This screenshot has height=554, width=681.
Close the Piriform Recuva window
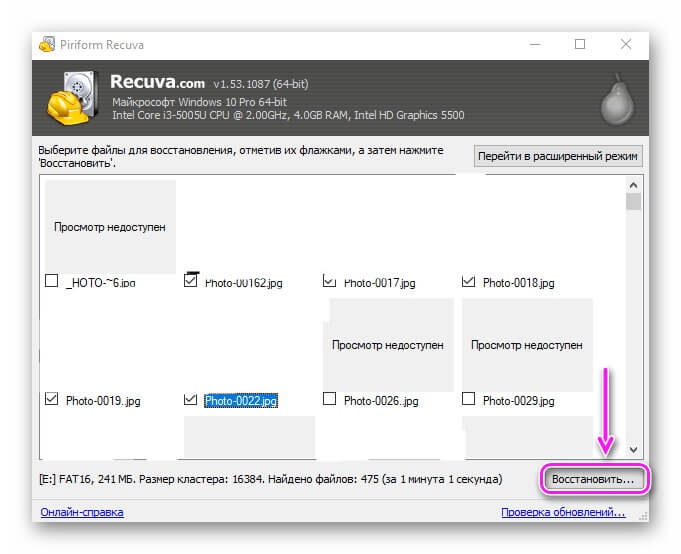pos(626,44)
